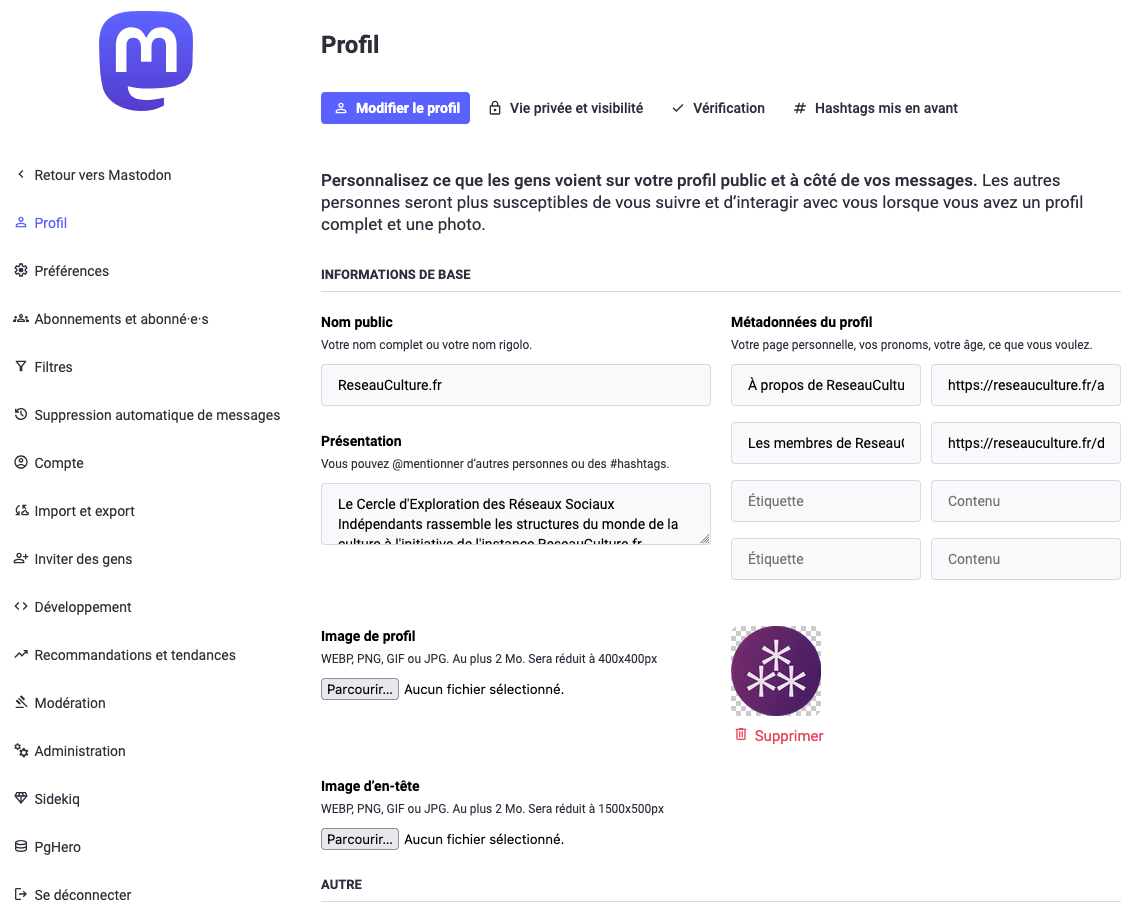Open Préférences via its gear icon
Image resolution: width=1141 pixels, height=911 pixels.
[x=21, y=271]
